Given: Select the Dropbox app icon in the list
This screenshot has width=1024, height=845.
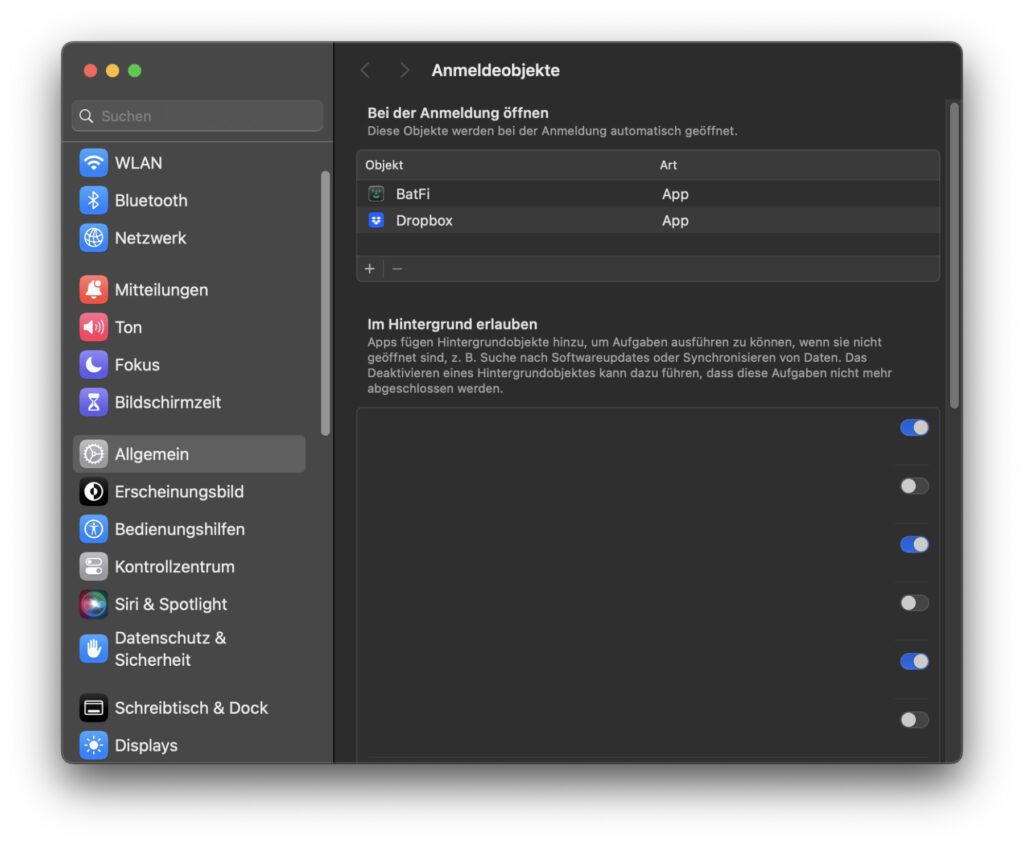Looking at the screenshot, I should point(375,220).
